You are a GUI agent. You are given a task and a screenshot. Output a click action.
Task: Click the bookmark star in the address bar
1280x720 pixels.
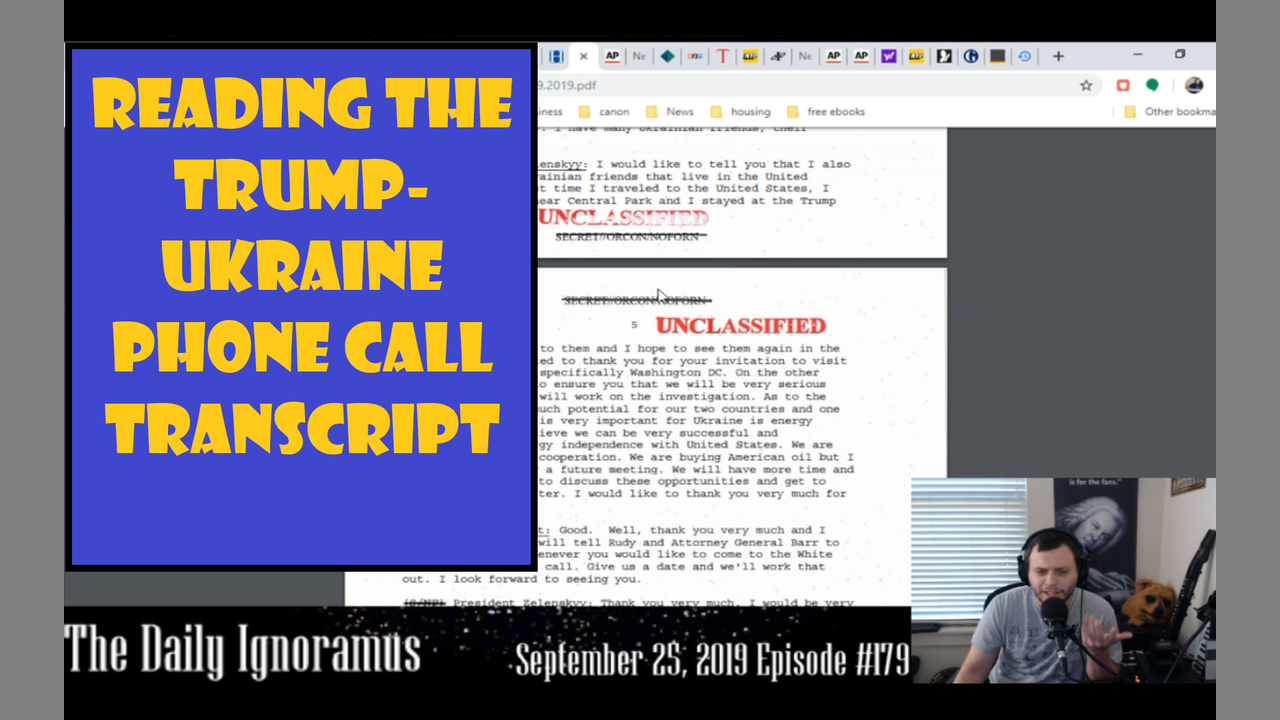[x=1086, y=85]
